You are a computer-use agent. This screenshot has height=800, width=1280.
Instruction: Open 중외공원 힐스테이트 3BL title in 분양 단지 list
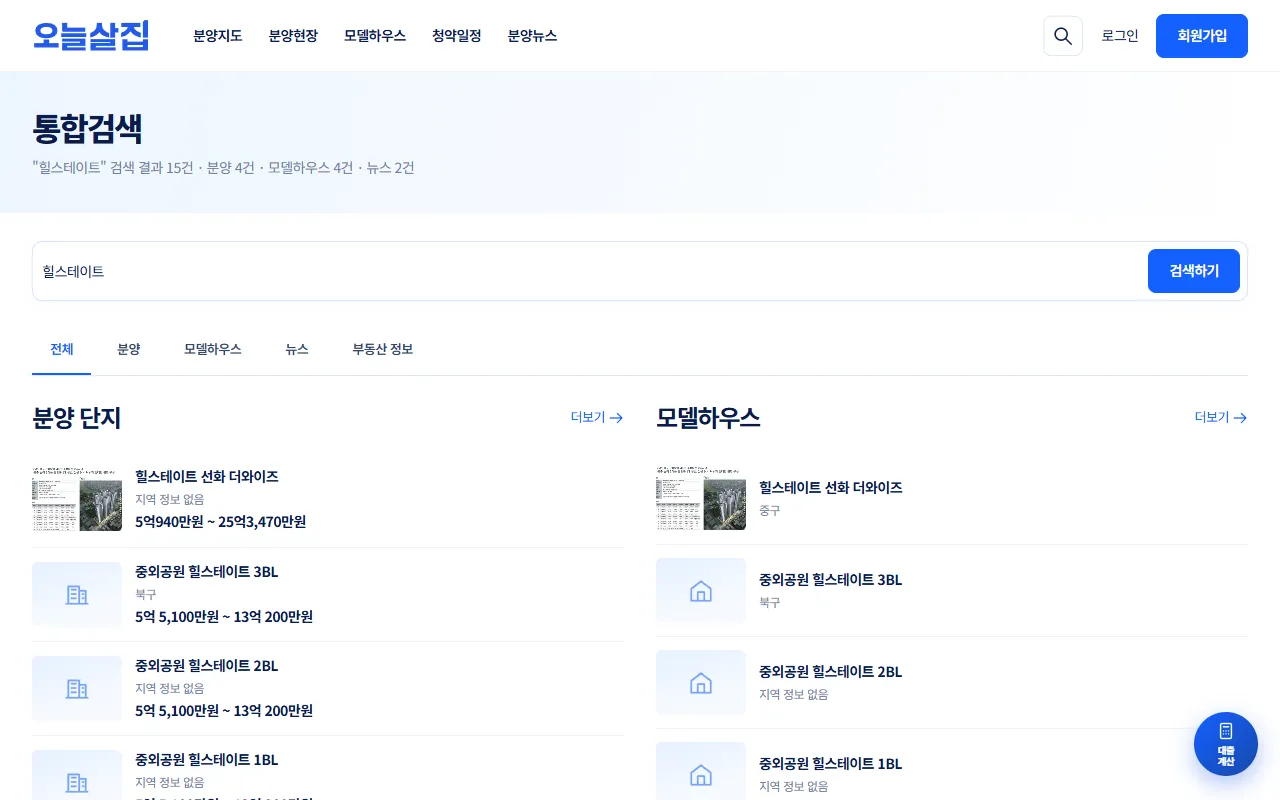click(207, 572)
